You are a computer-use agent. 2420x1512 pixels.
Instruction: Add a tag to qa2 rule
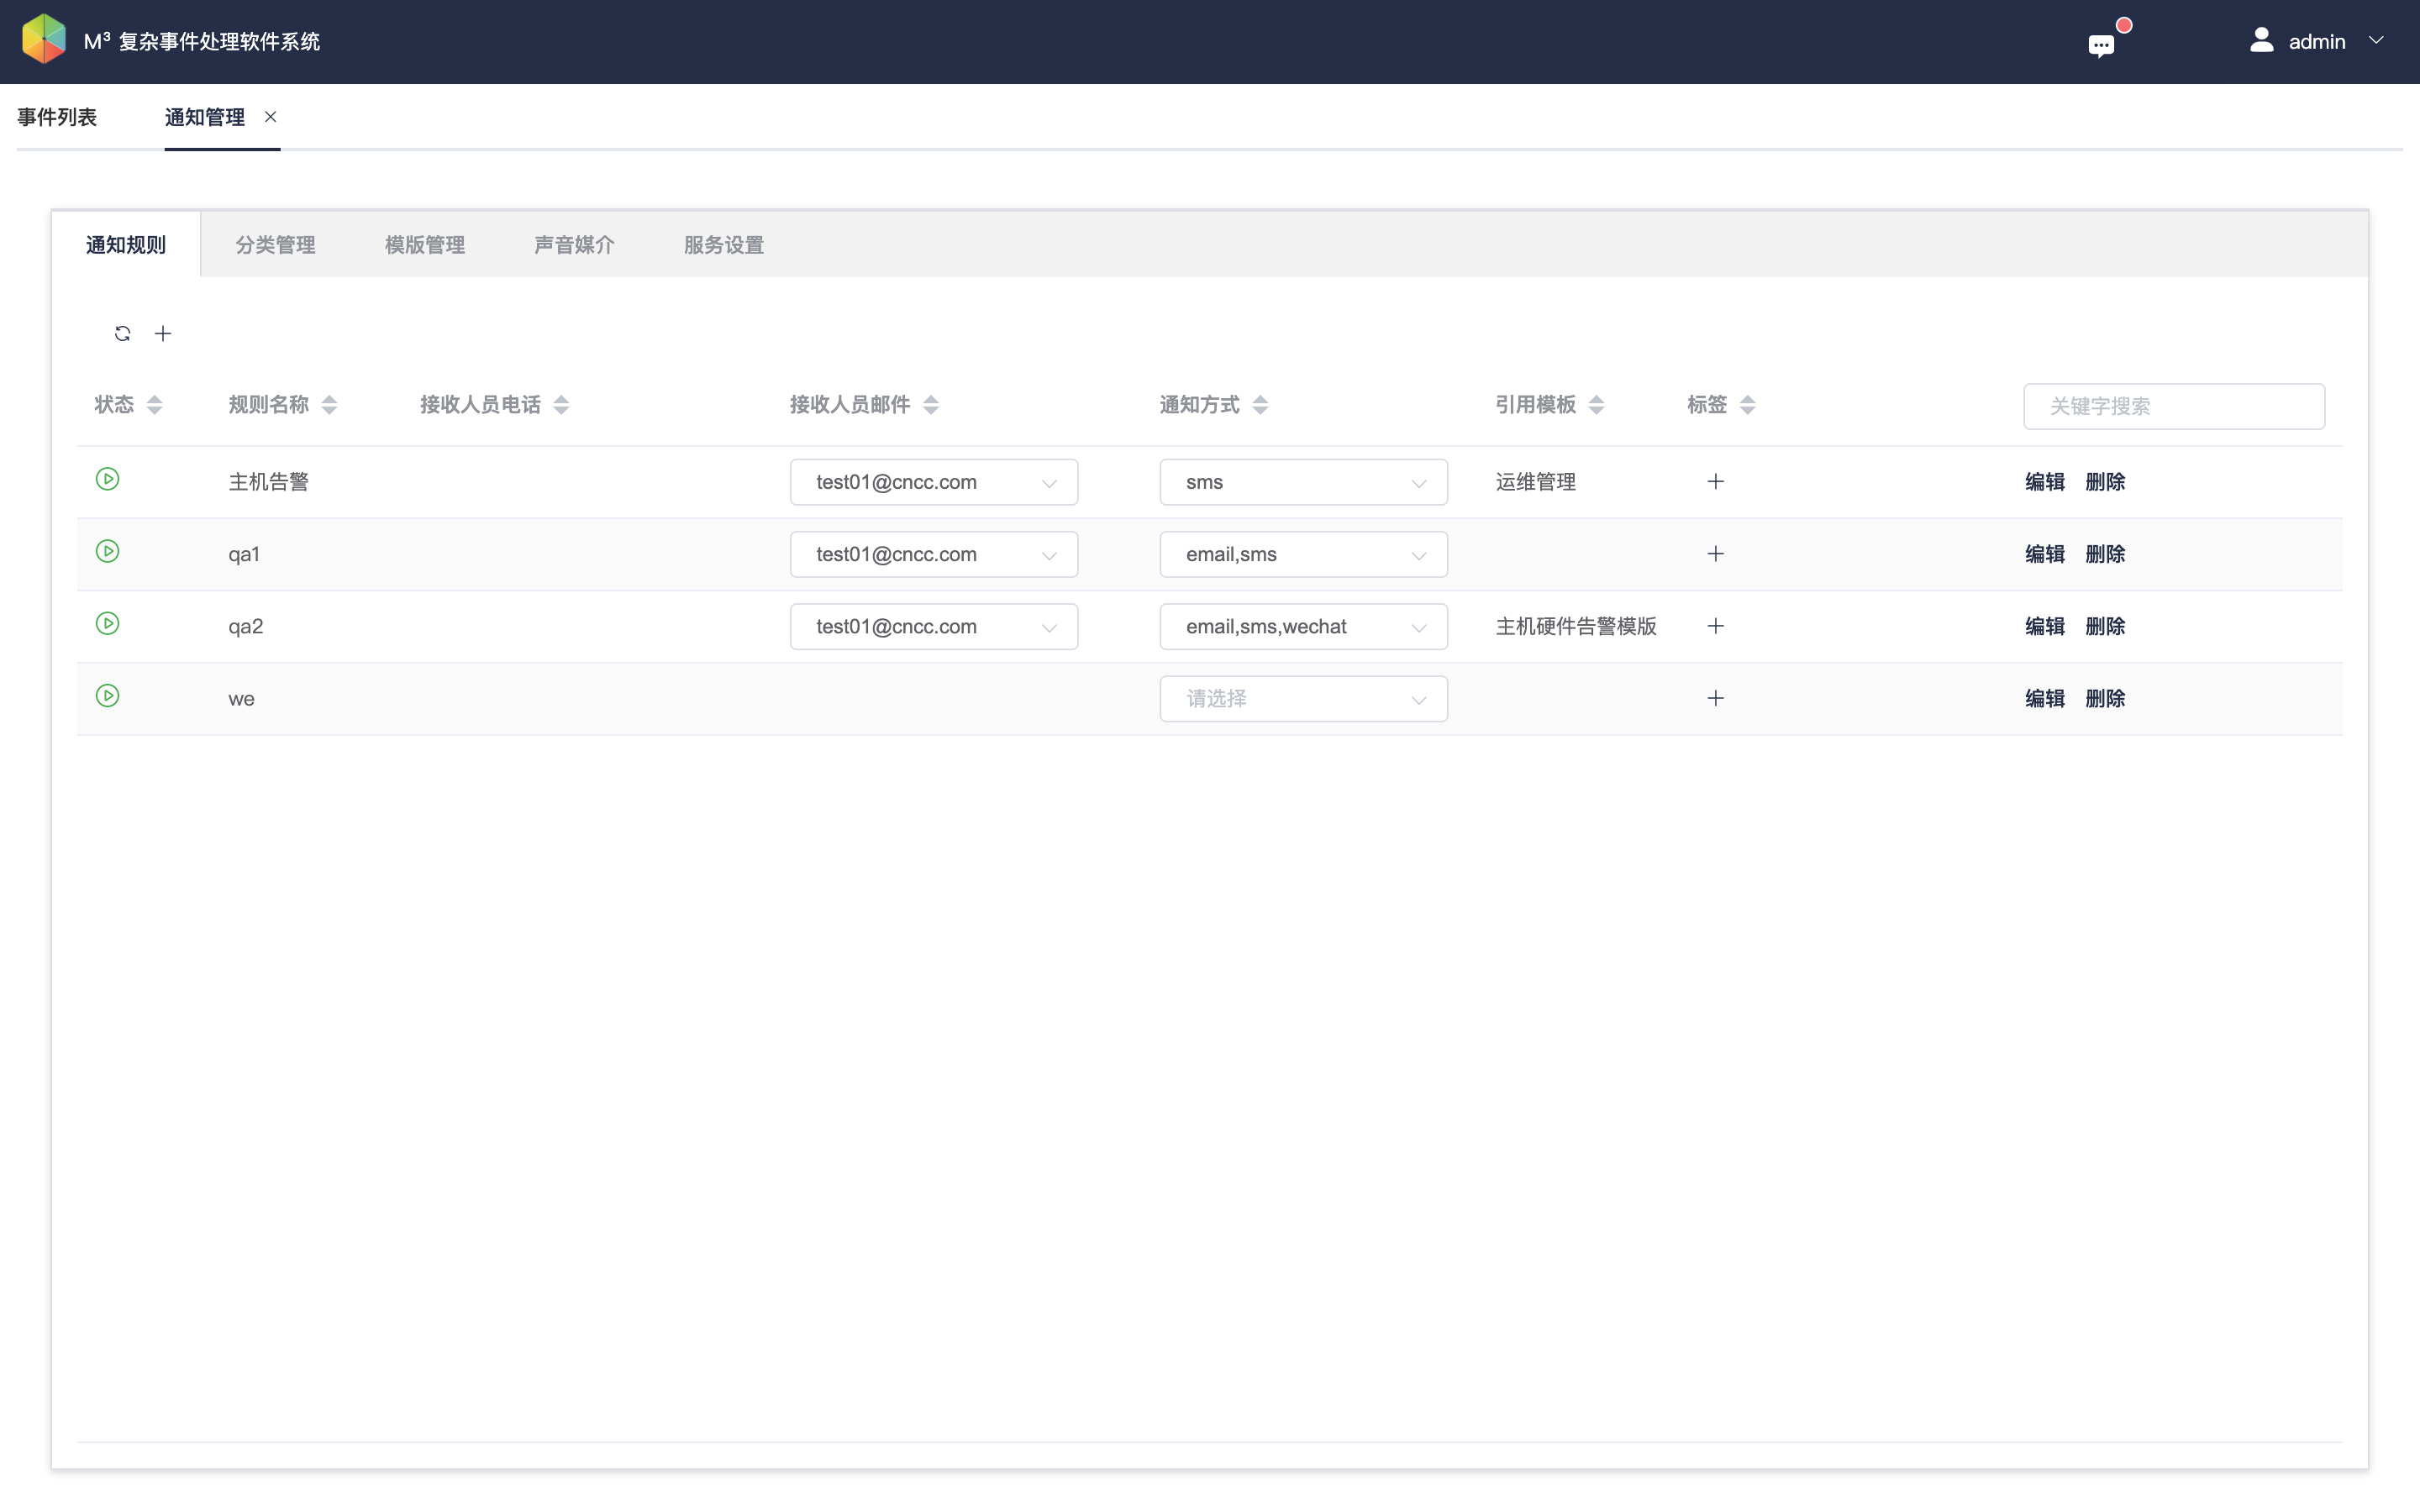pos(1715,626)
